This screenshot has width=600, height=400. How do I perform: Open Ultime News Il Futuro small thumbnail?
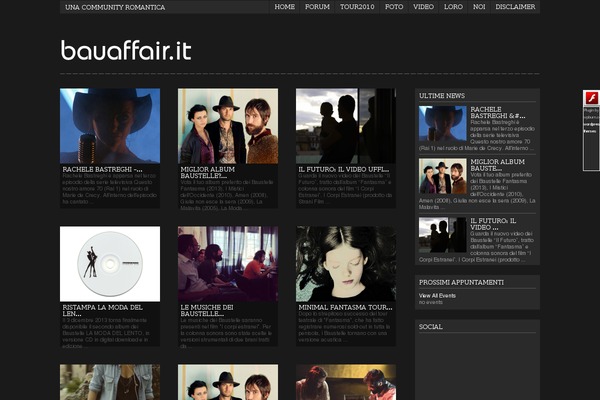pyautogui.click(x=442, y=235)
